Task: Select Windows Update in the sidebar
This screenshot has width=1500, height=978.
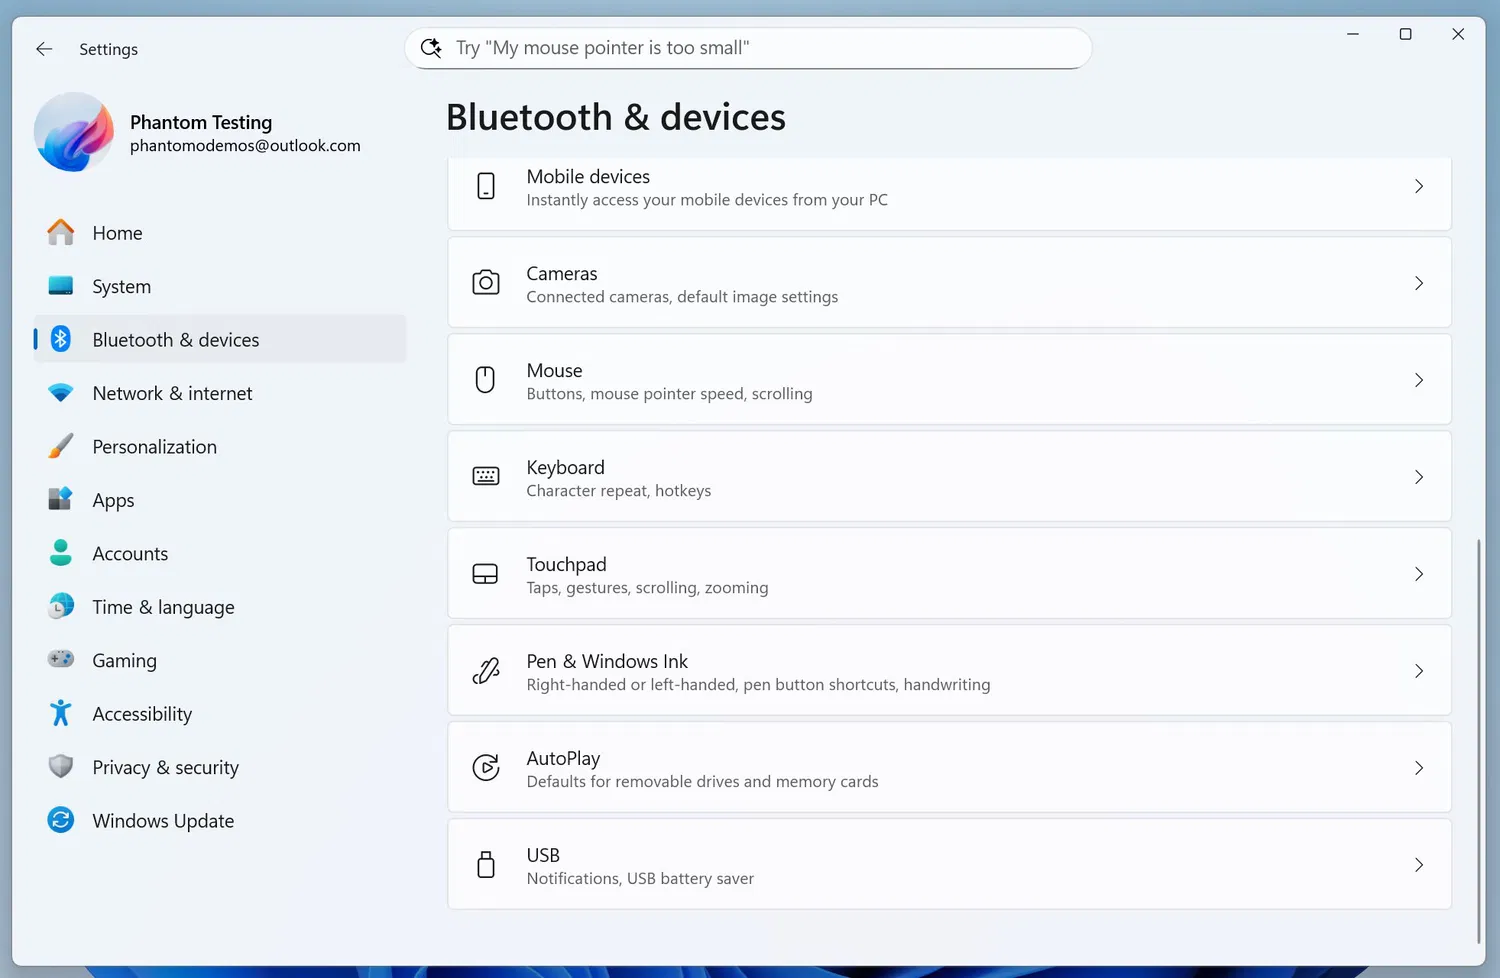Action: coord(163,821)
